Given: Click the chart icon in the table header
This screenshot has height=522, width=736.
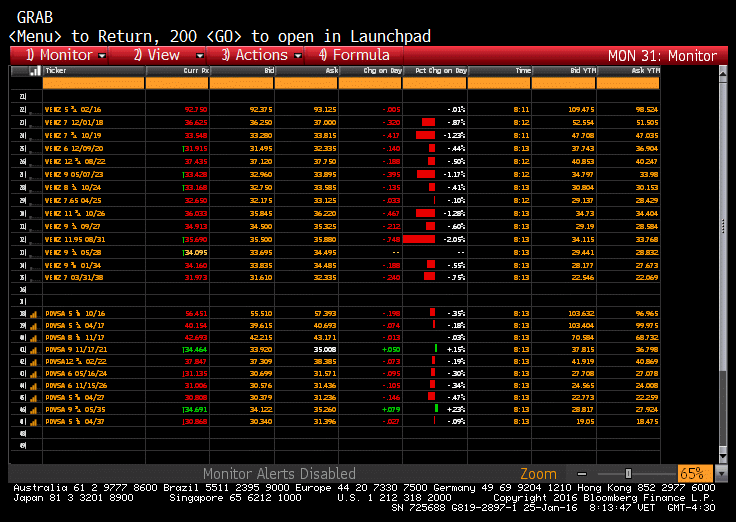Looking at the screenshot, I should tap(35, 71).
